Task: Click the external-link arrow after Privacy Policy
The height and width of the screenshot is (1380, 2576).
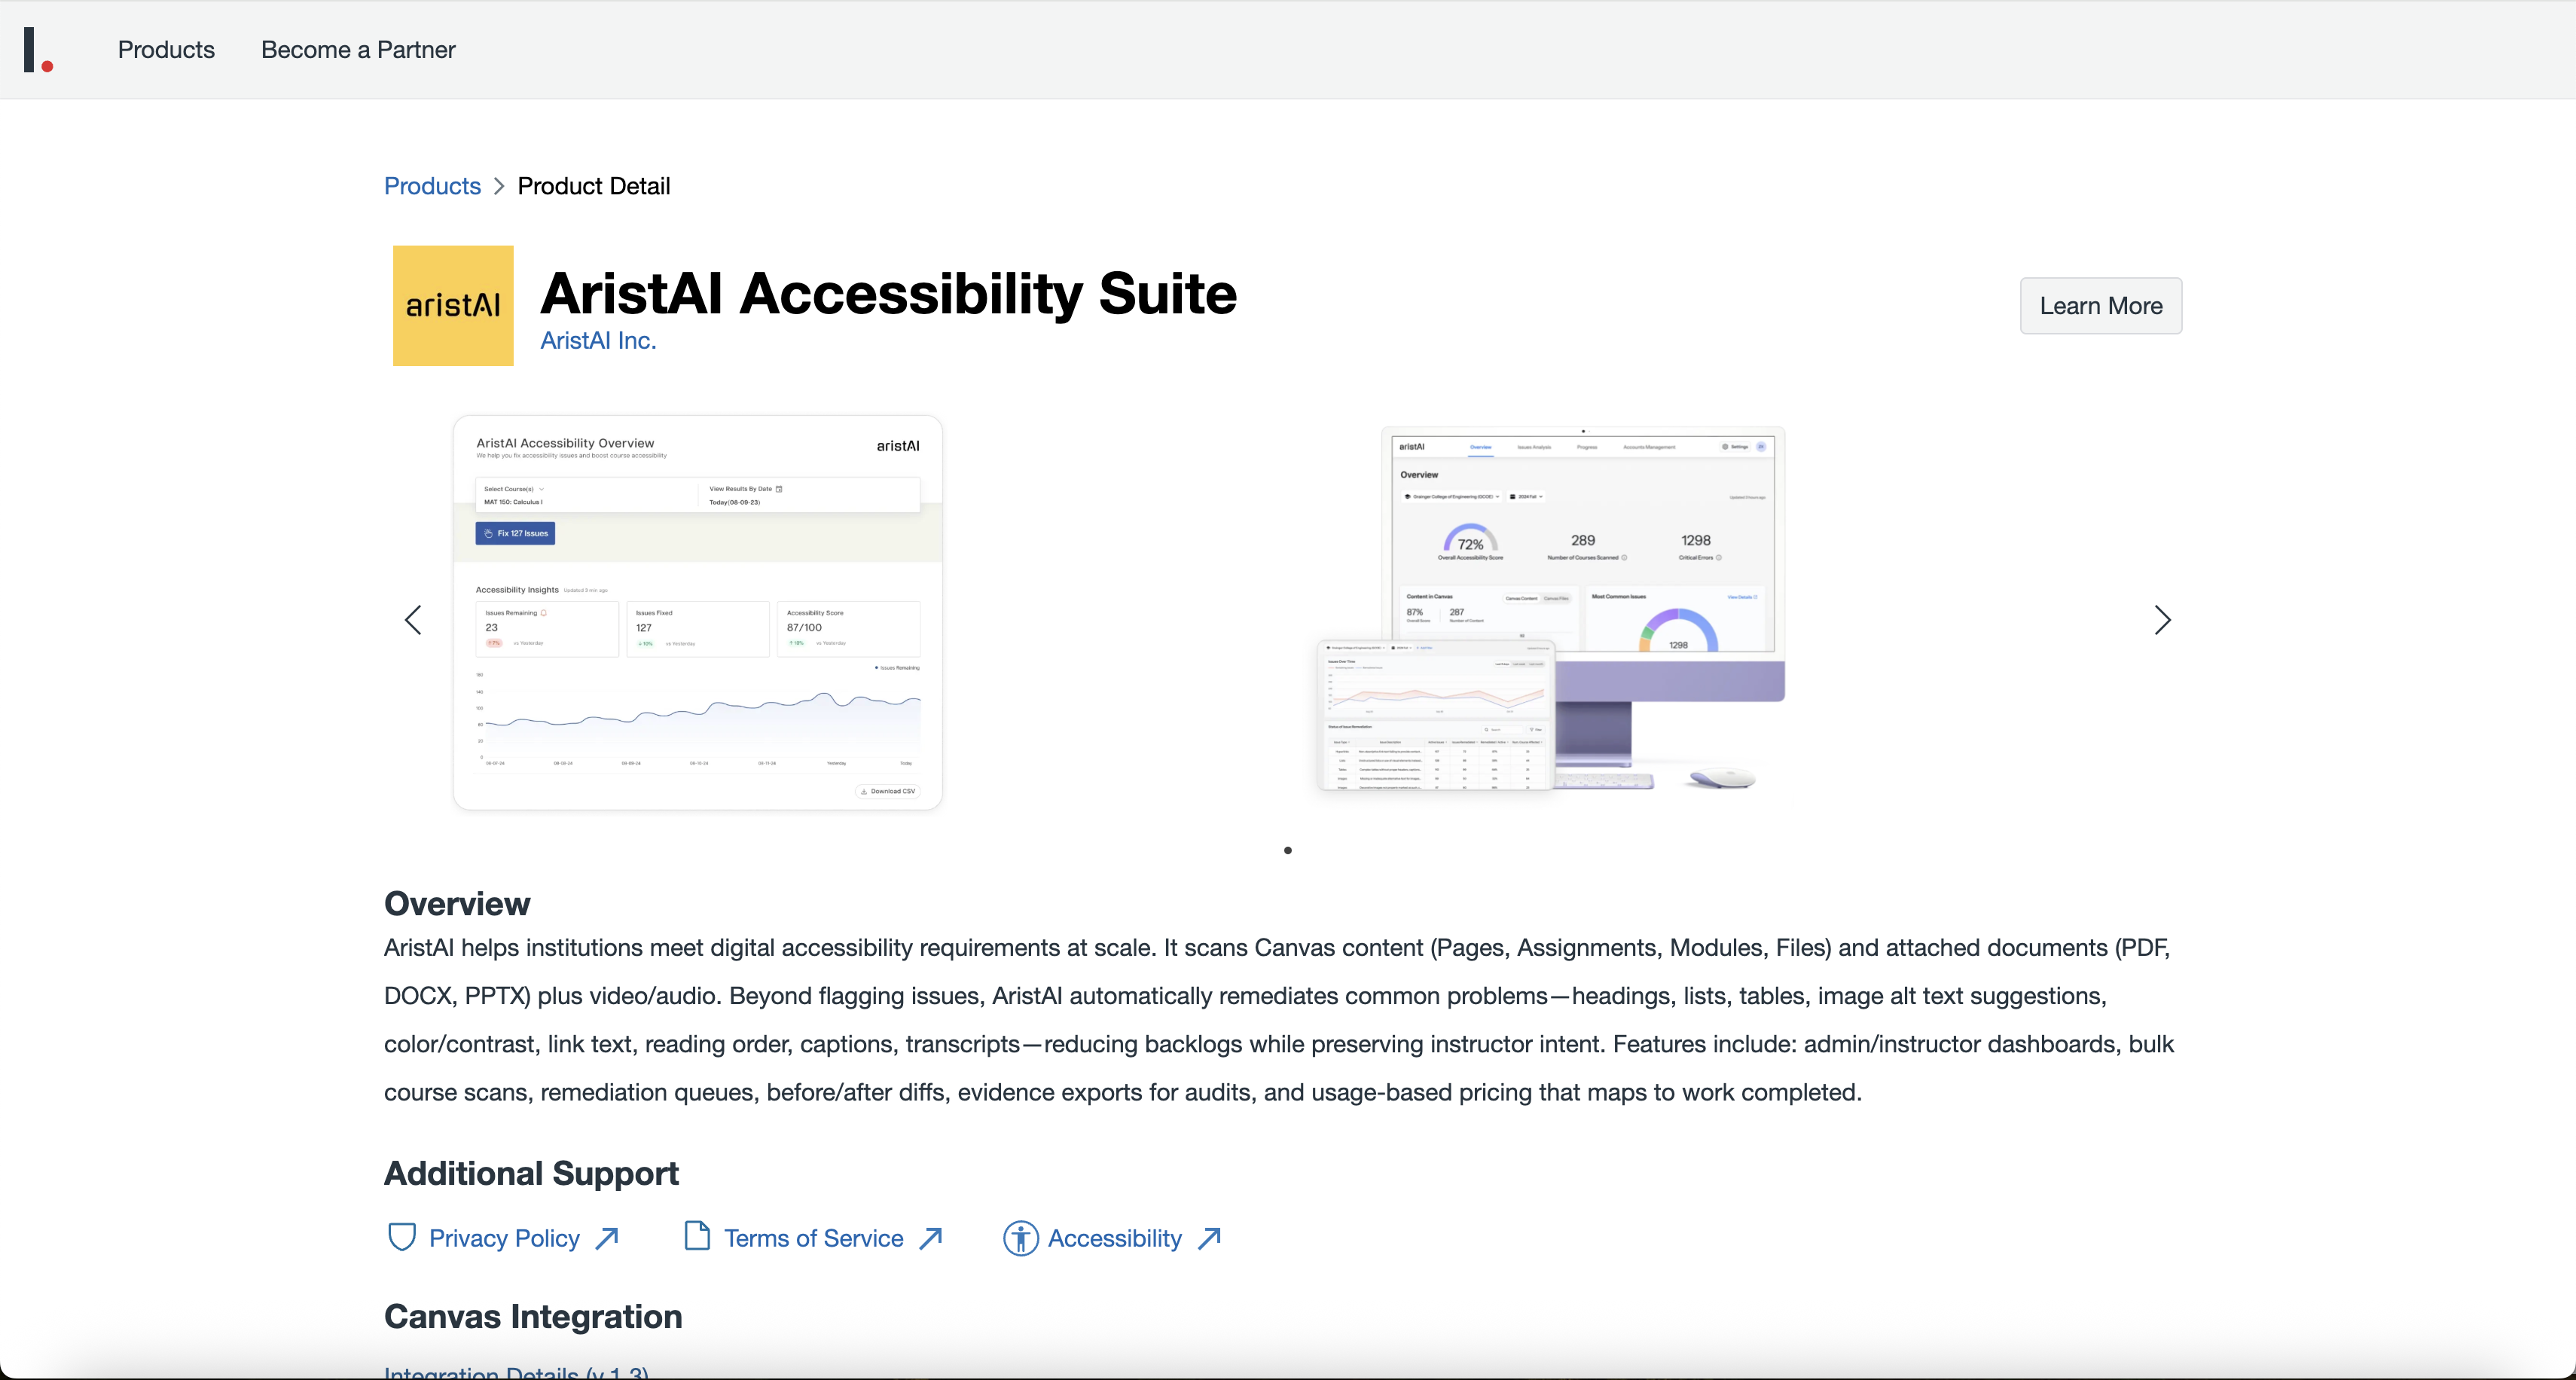Action: click(x=607, y=1238)
